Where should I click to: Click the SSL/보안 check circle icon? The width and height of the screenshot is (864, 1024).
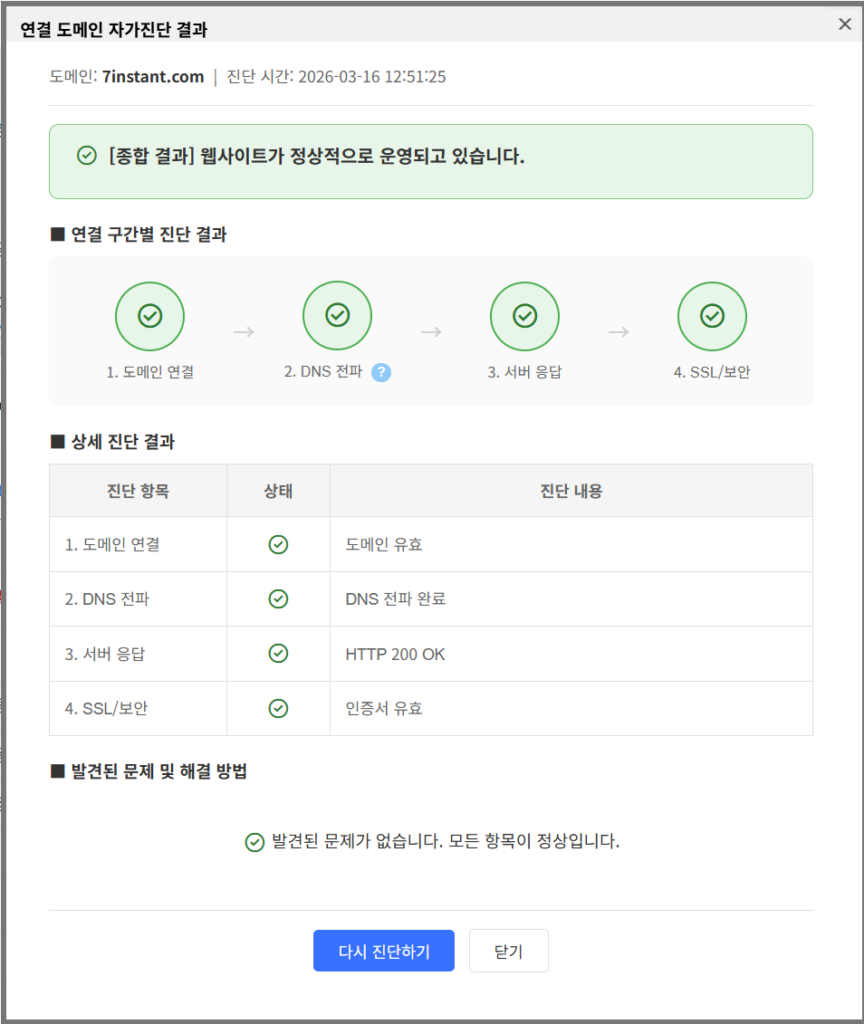tap(711, 315)
